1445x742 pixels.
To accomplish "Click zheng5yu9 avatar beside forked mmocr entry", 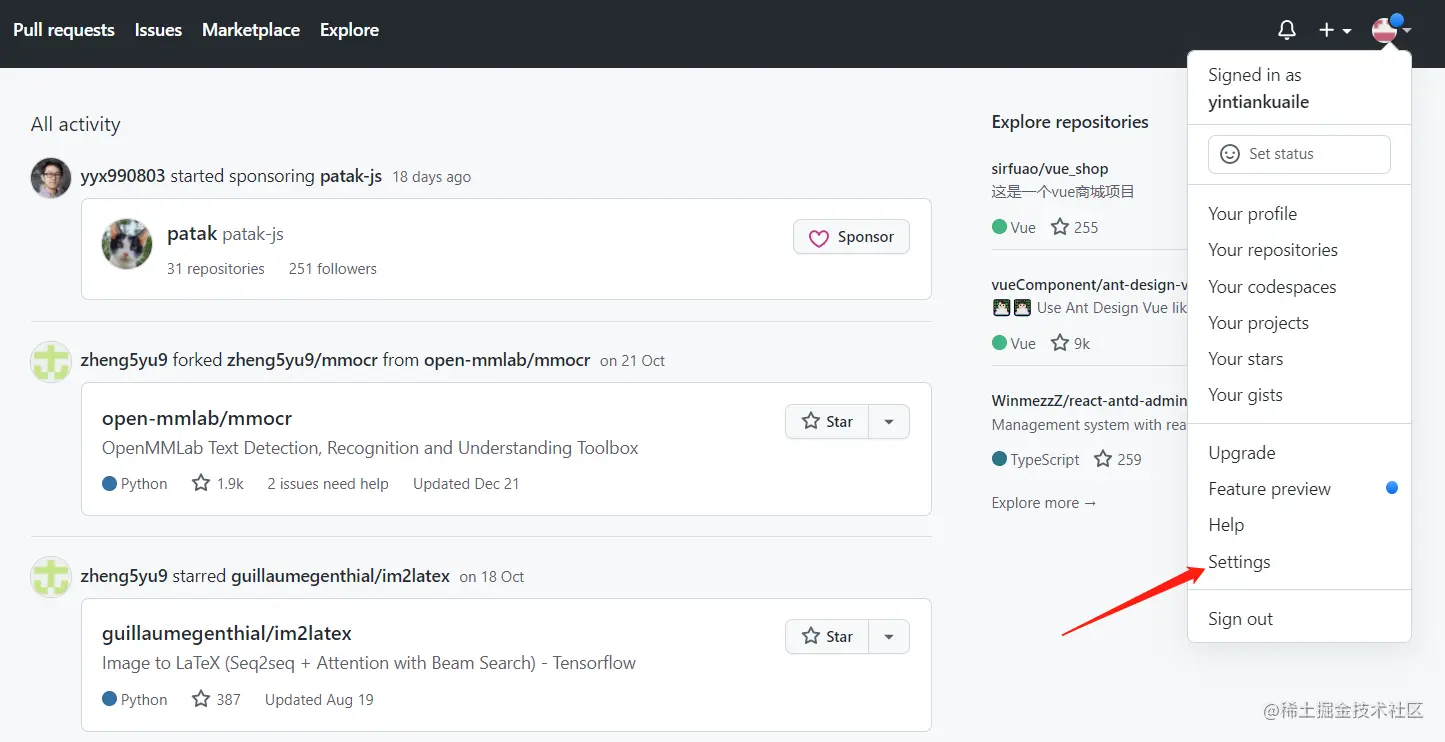I will tap(51, 361).
